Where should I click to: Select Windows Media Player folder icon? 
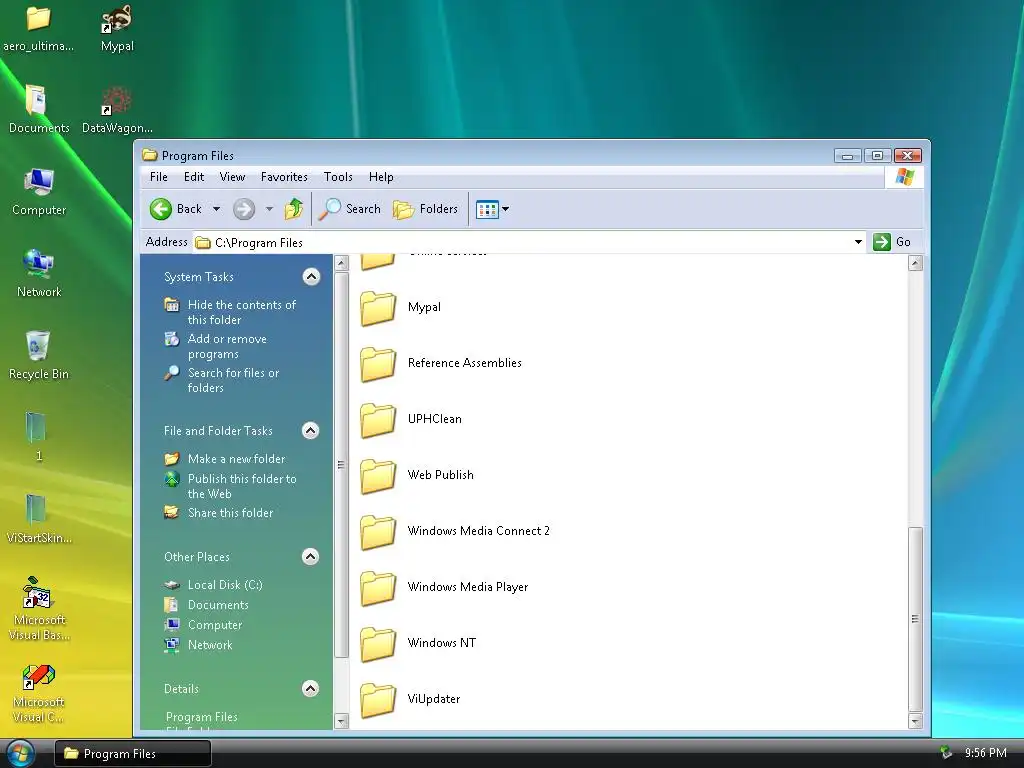point(378,588)
